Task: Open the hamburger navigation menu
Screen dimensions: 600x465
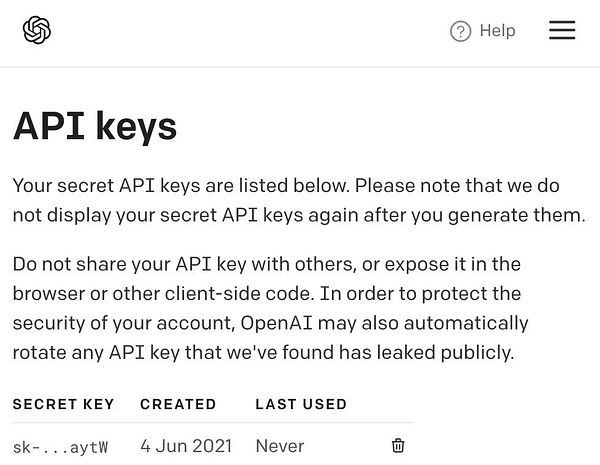Action: pos(562,31)
